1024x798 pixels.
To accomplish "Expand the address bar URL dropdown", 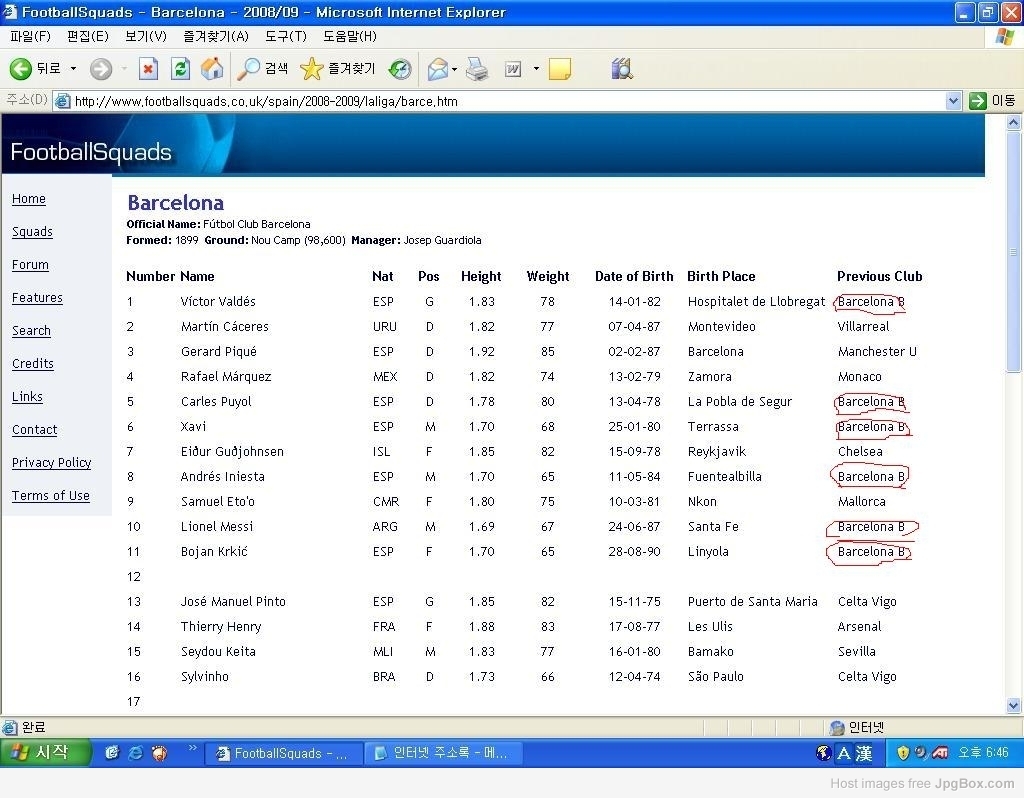I will click(x=953, y=101).
